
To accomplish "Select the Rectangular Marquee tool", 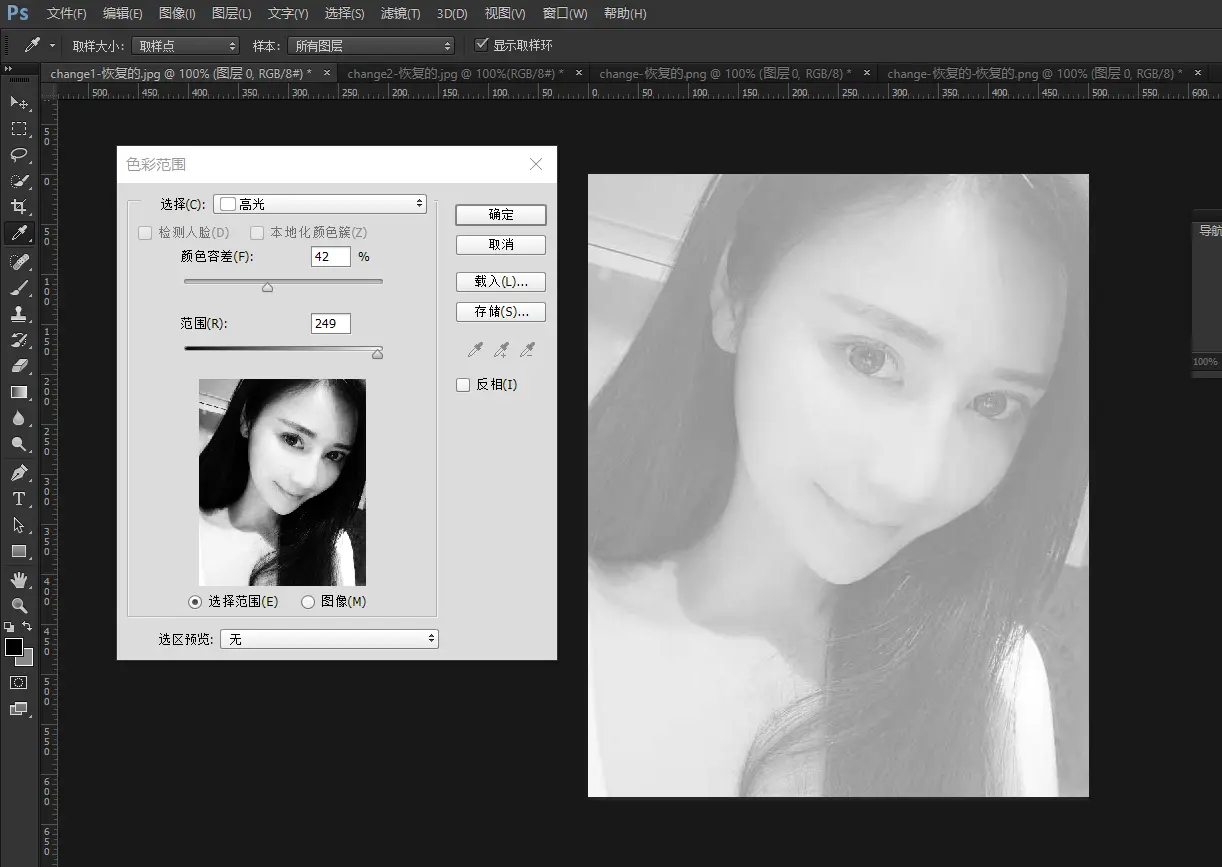I will point(19,128).
